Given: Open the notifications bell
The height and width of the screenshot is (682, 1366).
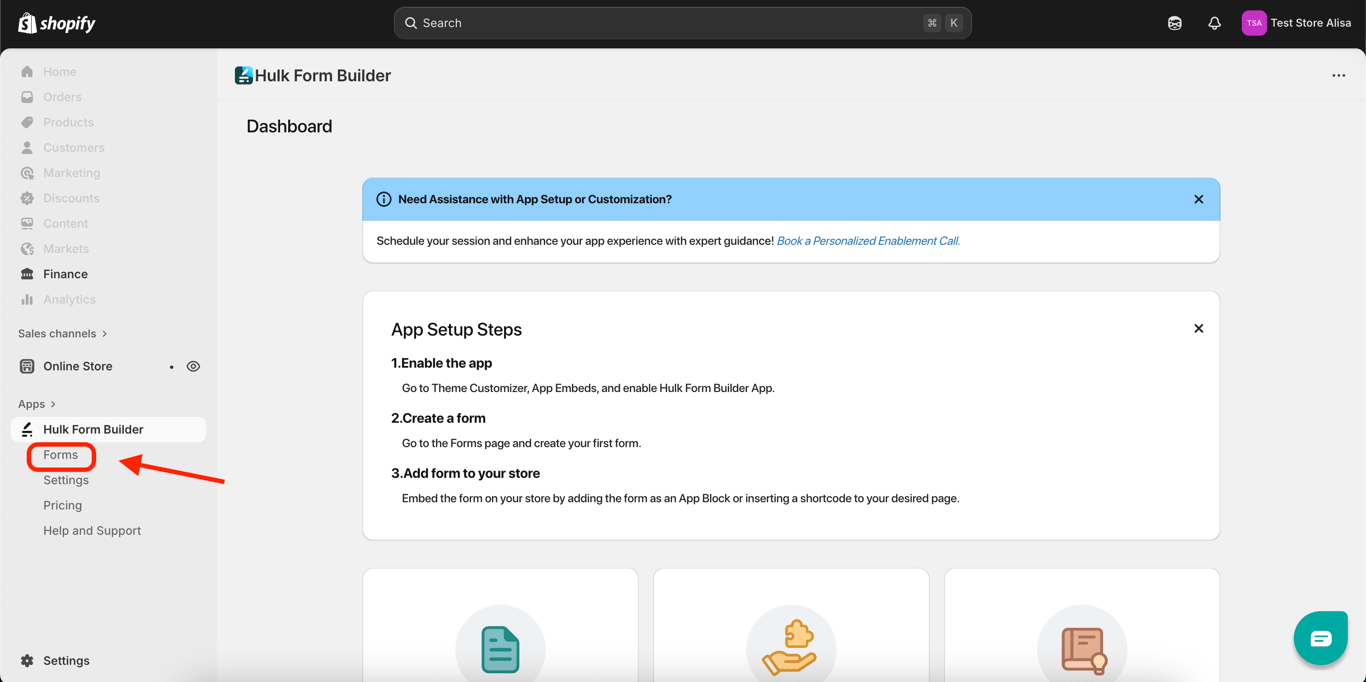Looking at the screenshot, I should [1214, 23].
